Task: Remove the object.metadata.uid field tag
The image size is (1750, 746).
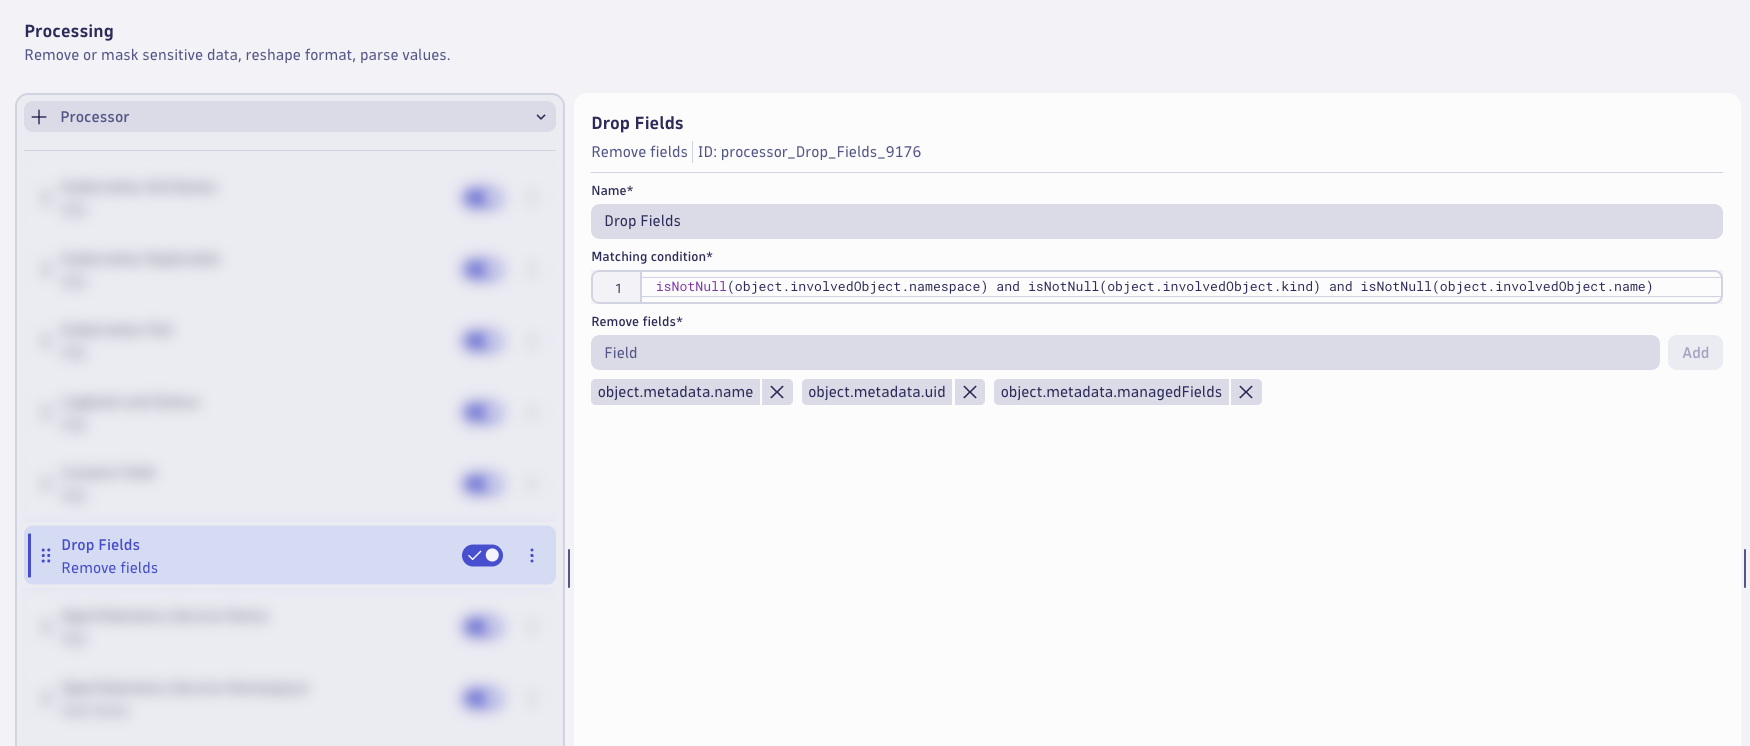Action: [x=970, y=392]
